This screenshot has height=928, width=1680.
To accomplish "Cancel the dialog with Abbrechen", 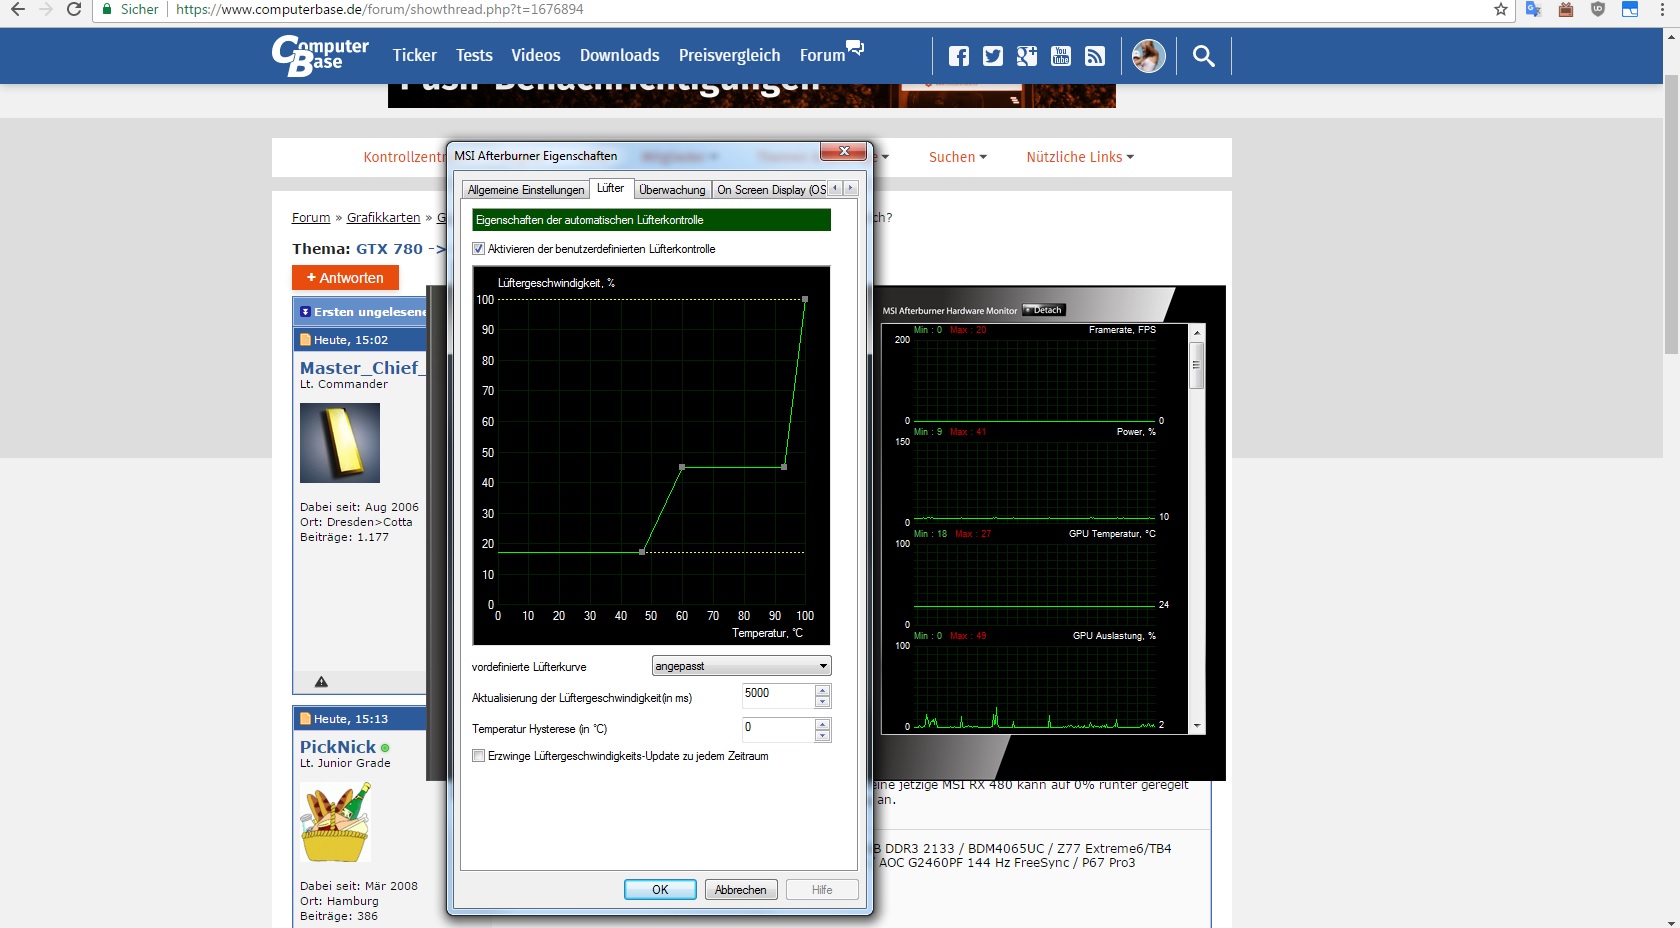I will pyautogui.click(x=741, y=890).
